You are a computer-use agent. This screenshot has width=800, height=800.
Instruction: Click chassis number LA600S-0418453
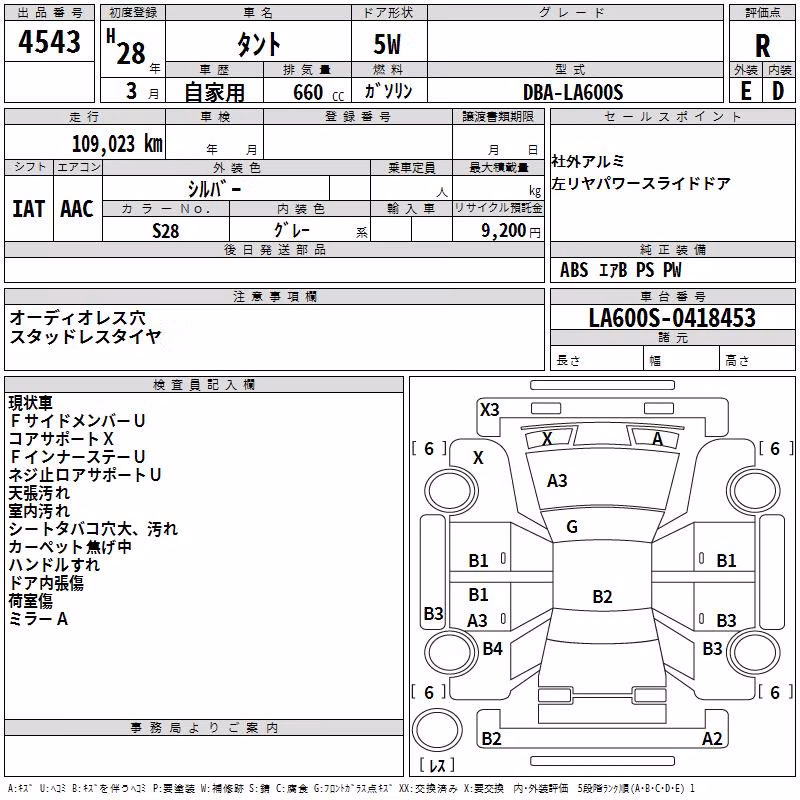(x=672, y=318)
